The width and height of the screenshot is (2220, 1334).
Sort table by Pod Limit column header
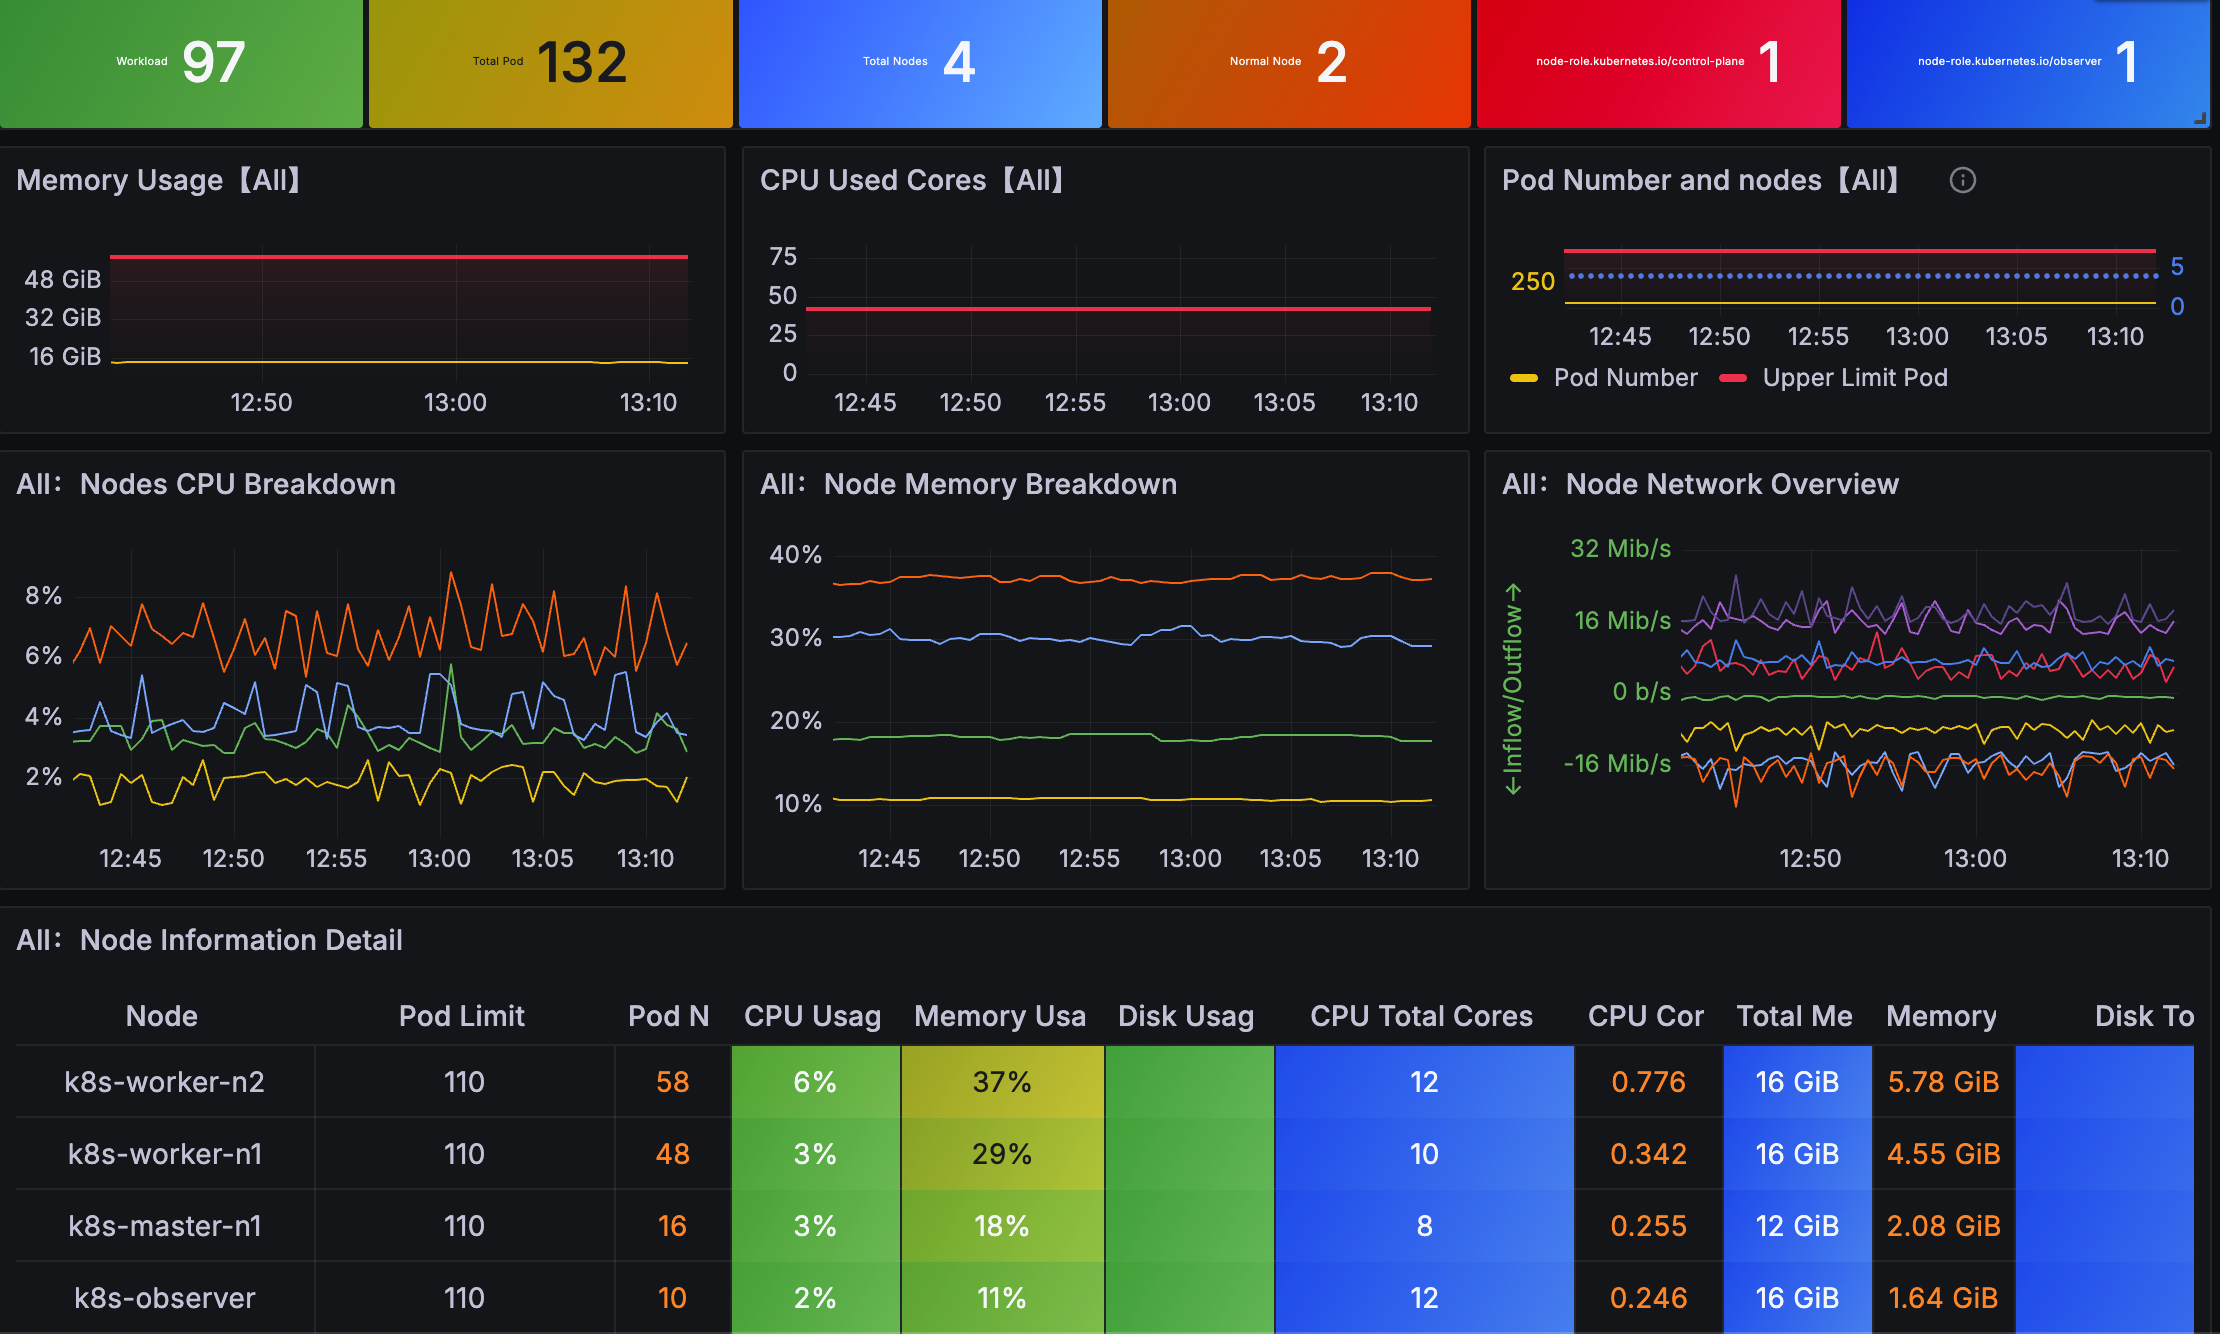[x=461, y=1016]
